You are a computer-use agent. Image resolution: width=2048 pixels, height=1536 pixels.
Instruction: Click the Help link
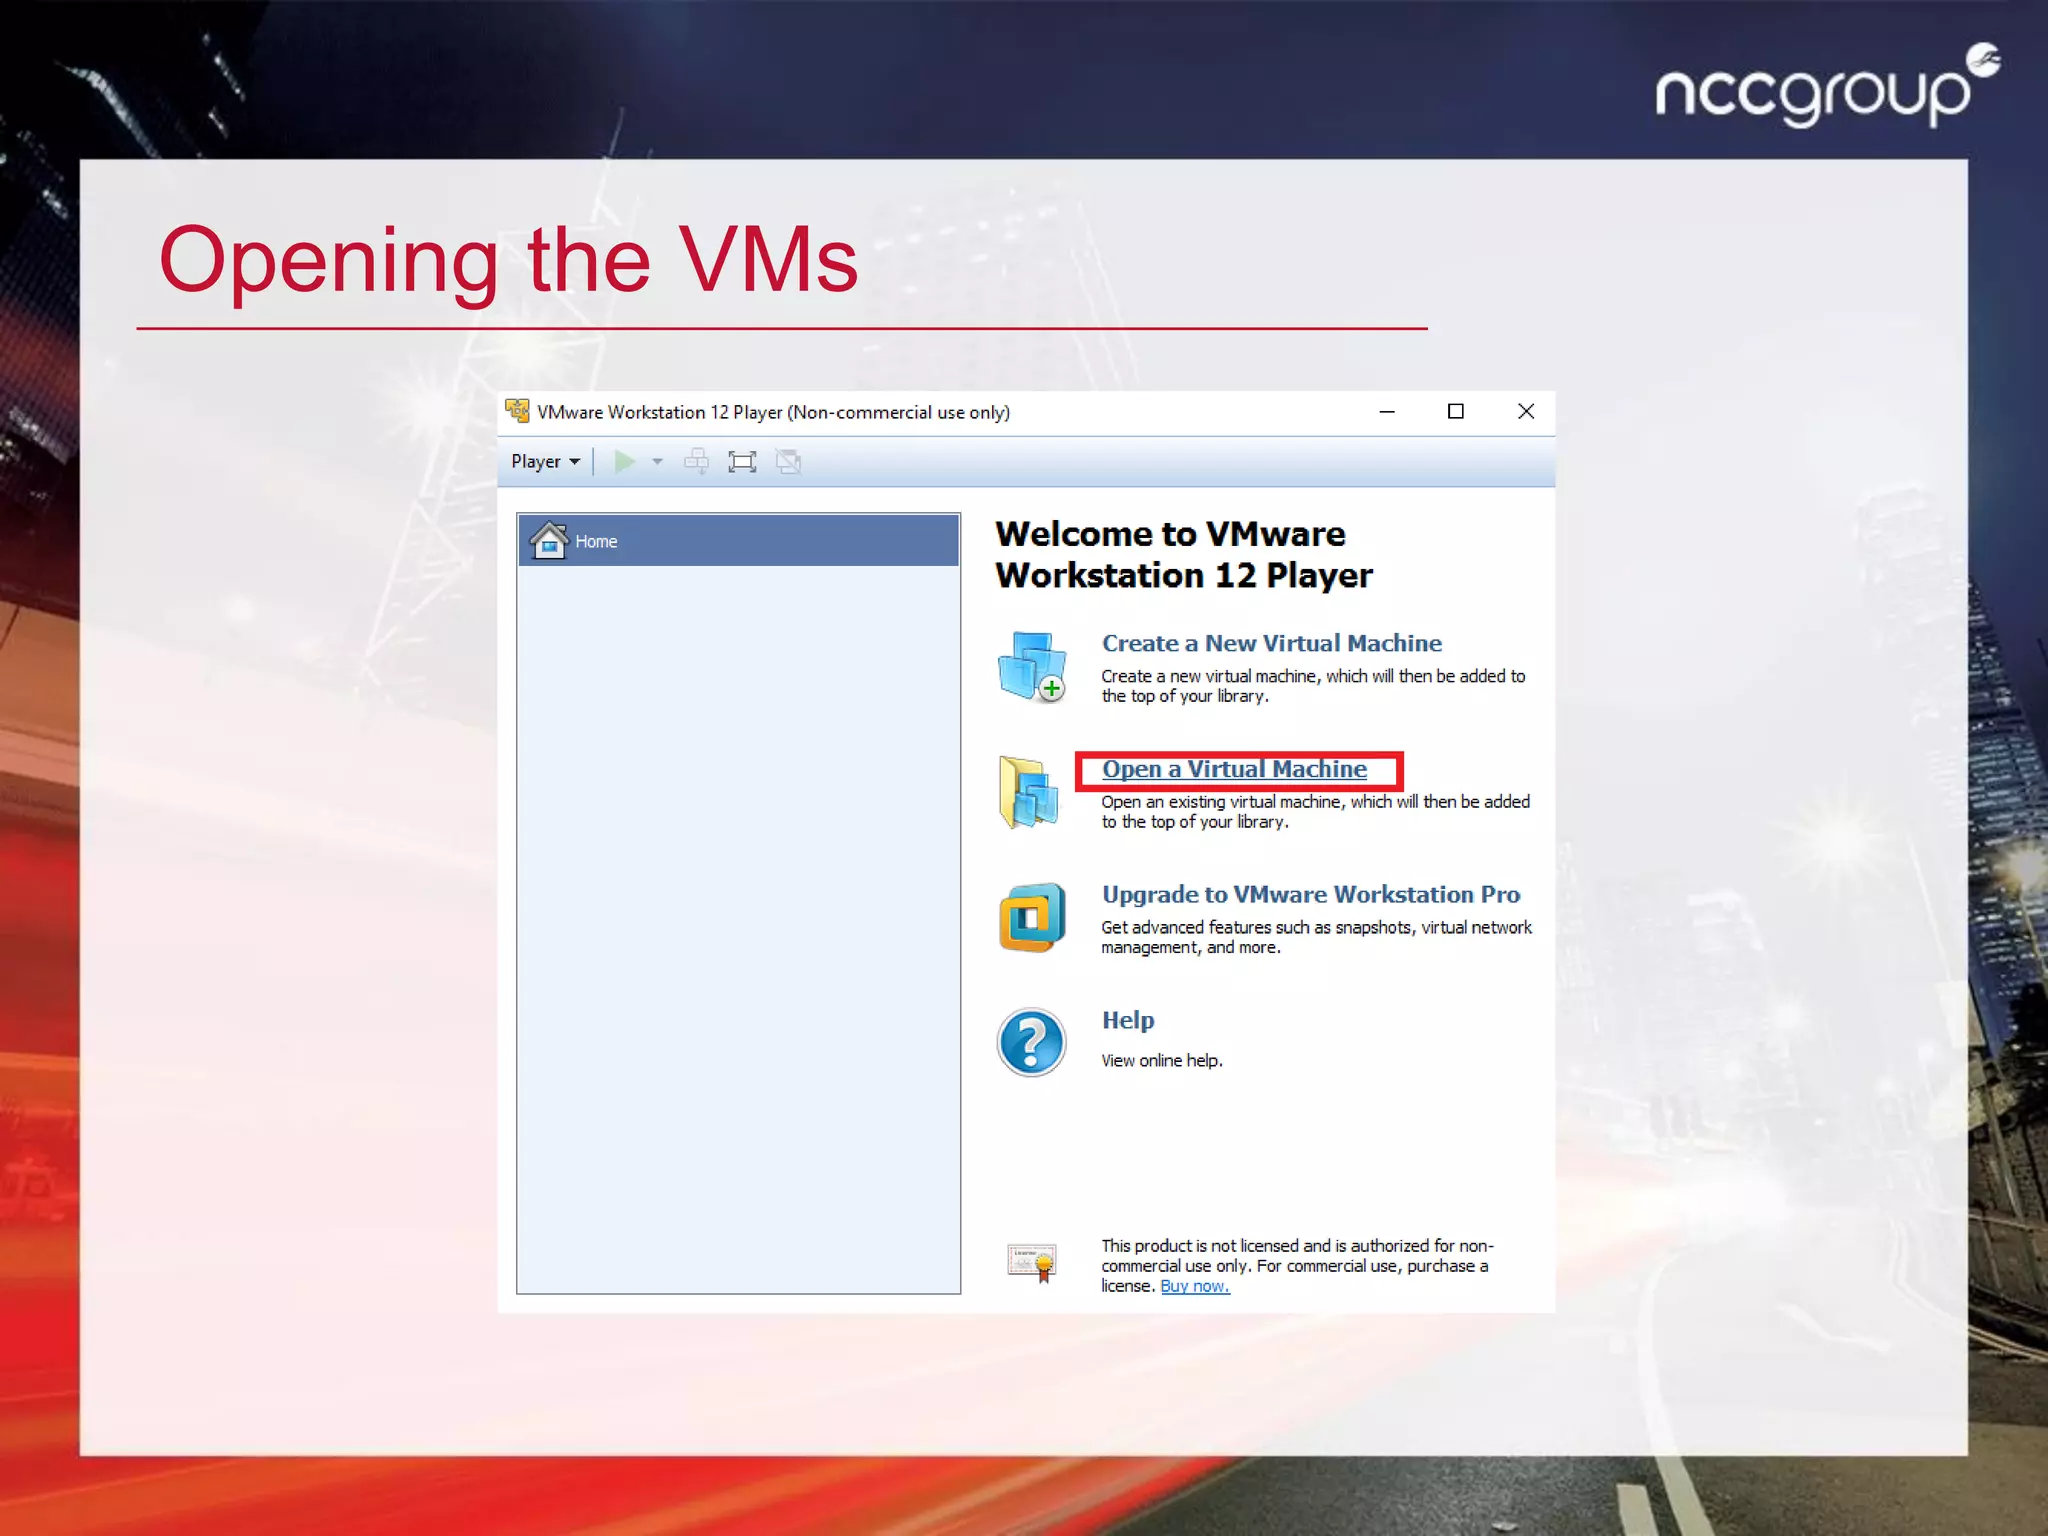[1127, 1020]
